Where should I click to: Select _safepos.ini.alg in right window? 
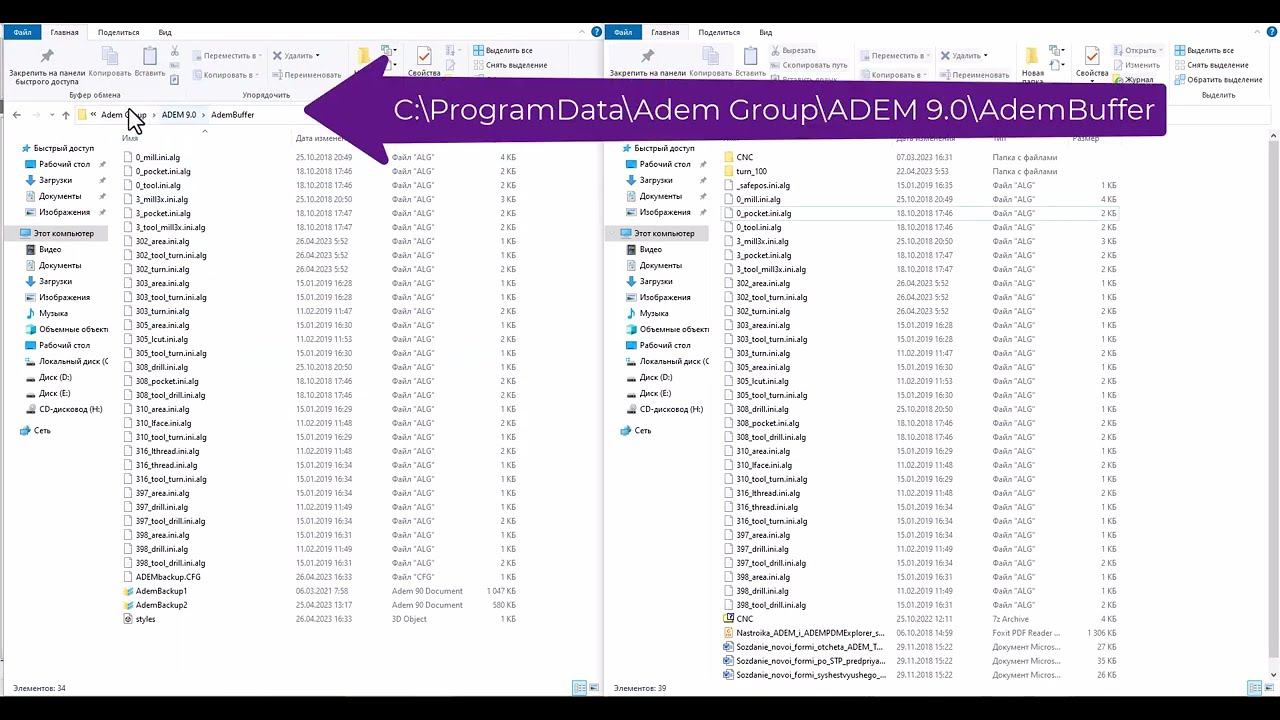pyautogui.click(x=763, y=185)
